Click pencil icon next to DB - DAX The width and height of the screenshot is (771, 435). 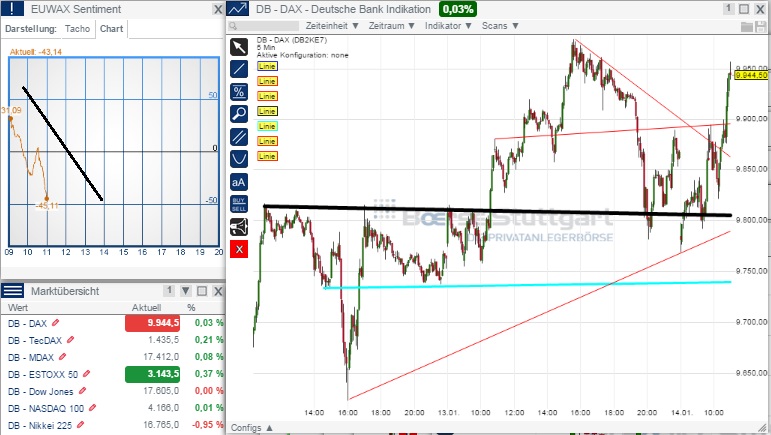(56, 322)
